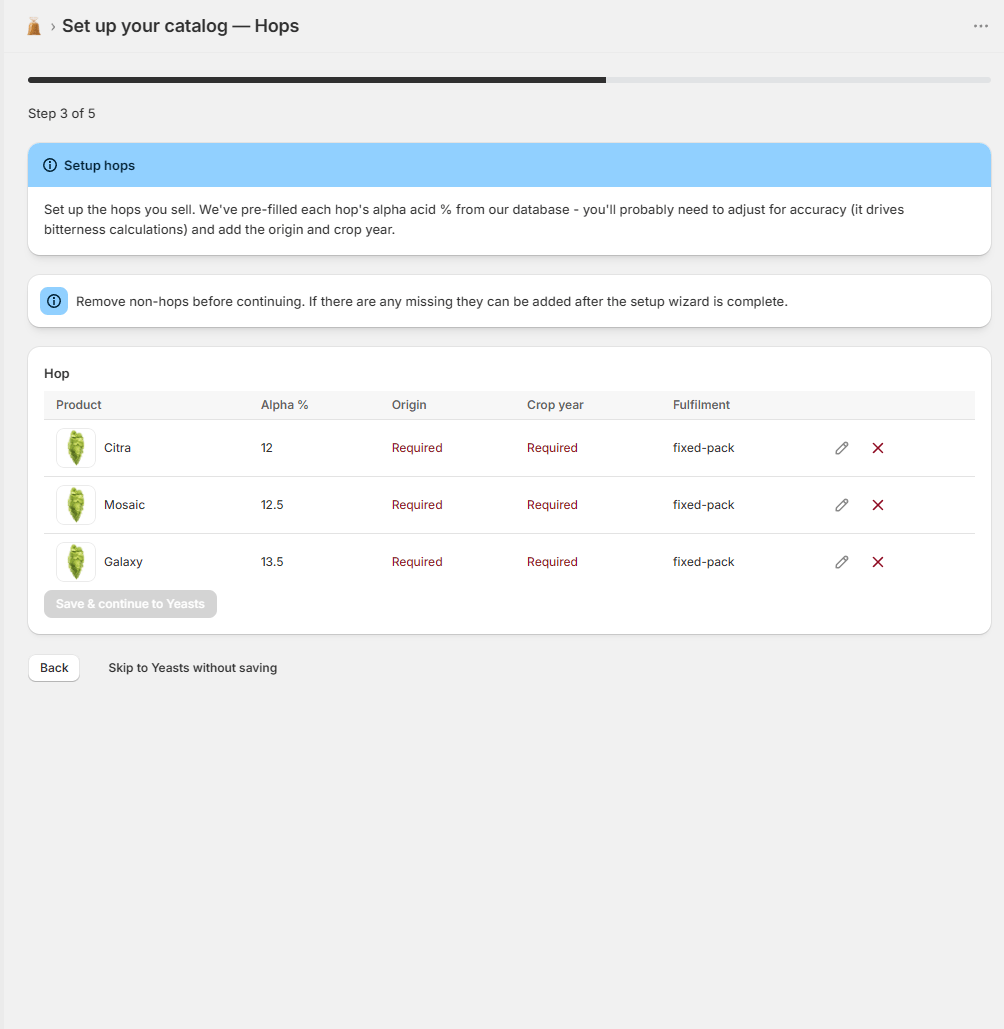This screenshot has width=1004, height=1029.
Task: Click the setup progress bar
Action: tap(509, 80)
